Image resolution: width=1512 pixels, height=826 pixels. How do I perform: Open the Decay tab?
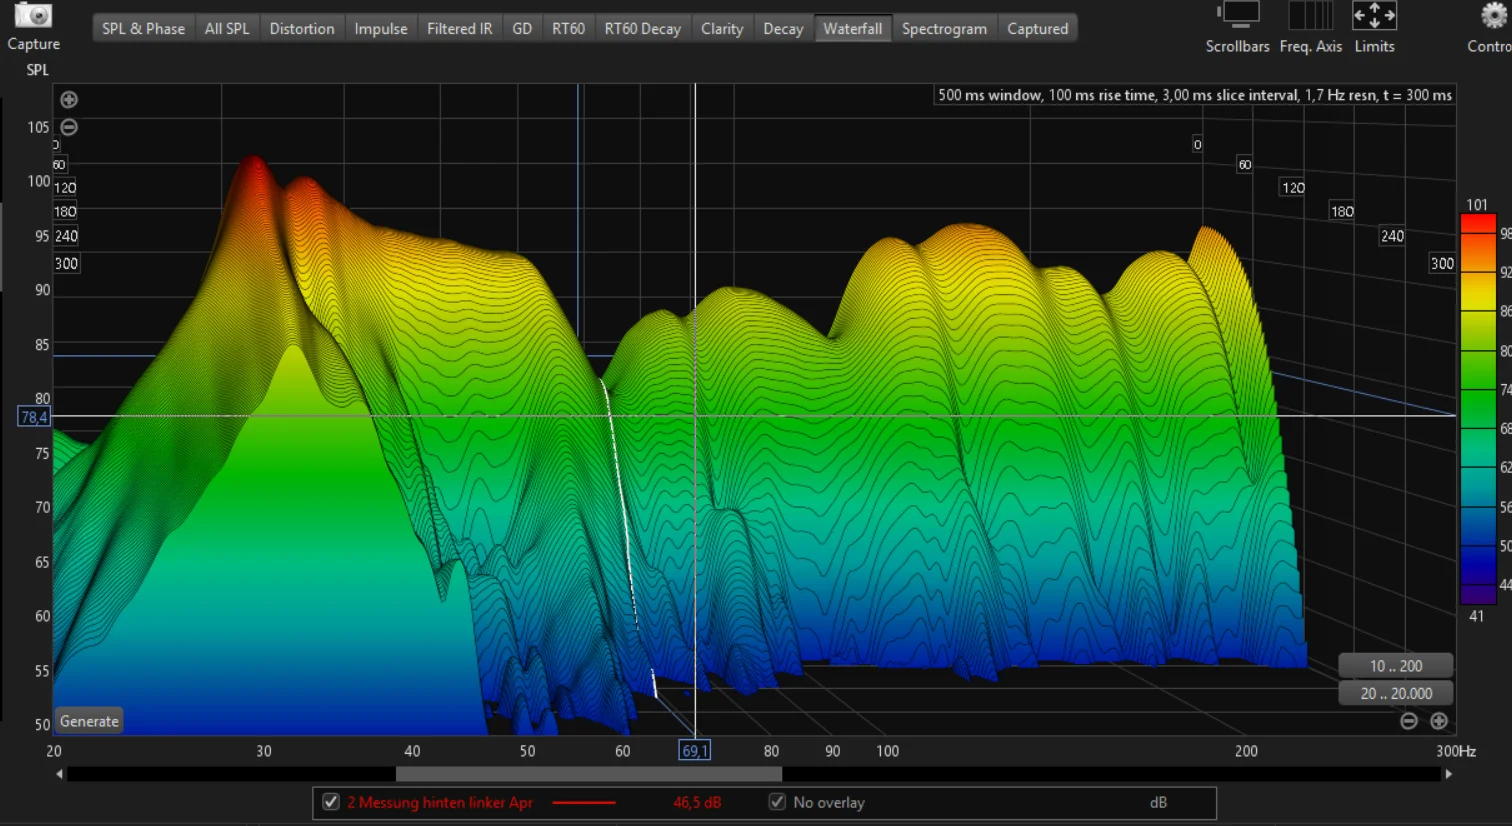[783, 29]
